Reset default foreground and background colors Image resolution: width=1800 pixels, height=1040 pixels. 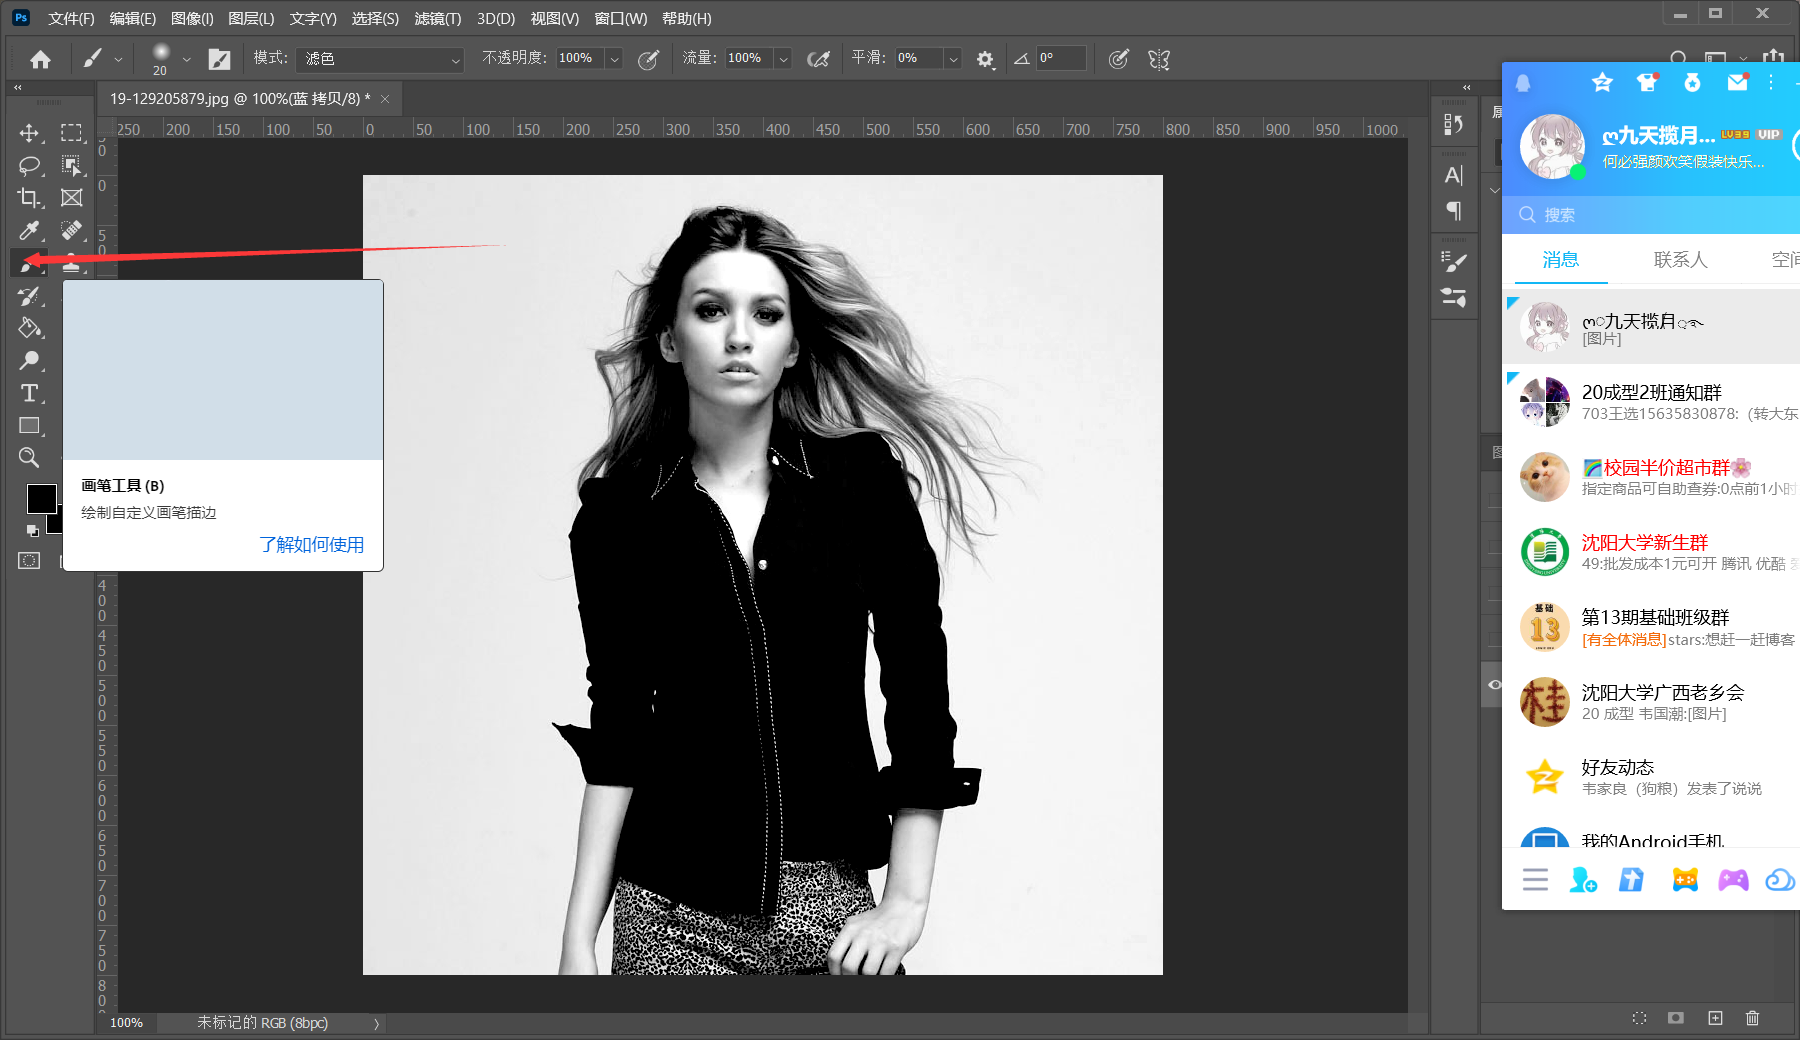pos(32,531)
